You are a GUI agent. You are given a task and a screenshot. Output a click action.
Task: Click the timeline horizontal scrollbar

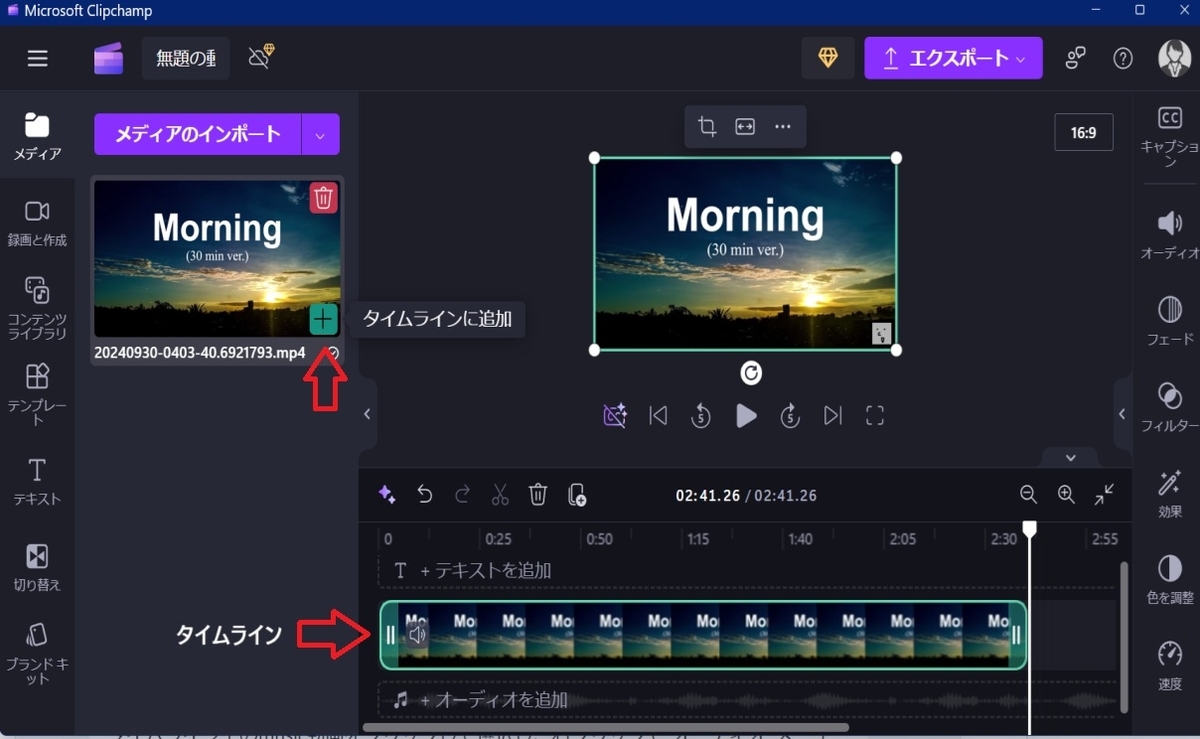click(x=605, y=727)
